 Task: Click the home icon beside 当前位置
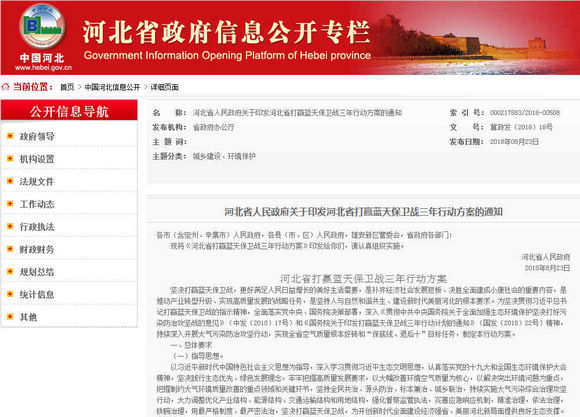pyautogui.click(x=5, y=87)
